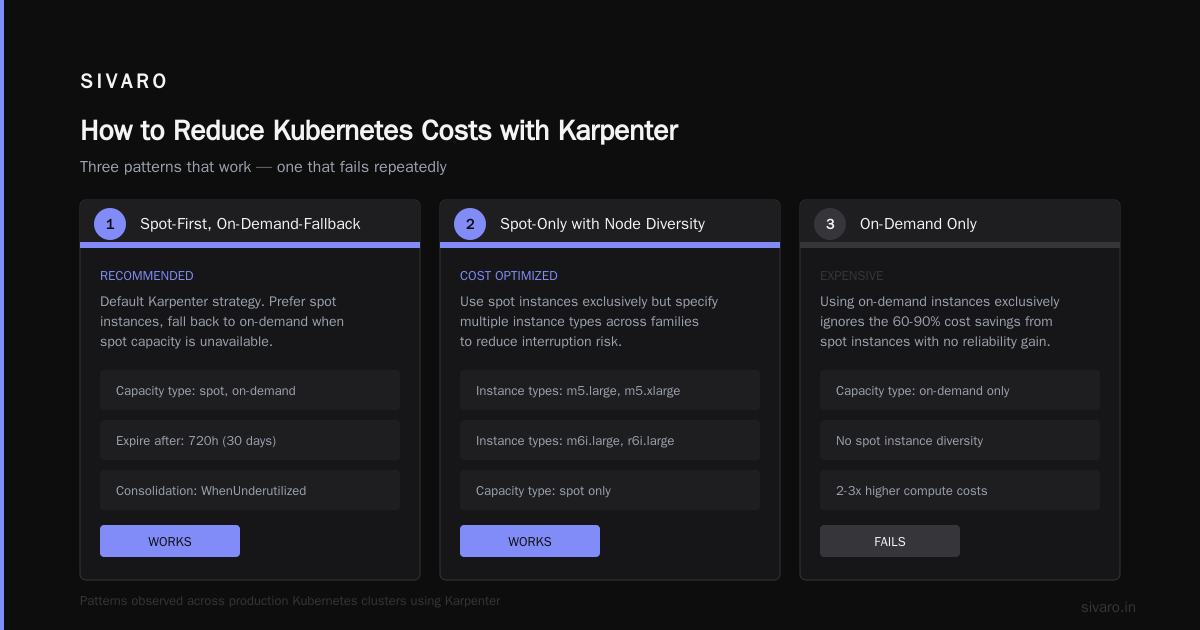Click the WORKS button under Spot-Only card
This screenshot has height=630, width=1200.
[x=530, y=541]
